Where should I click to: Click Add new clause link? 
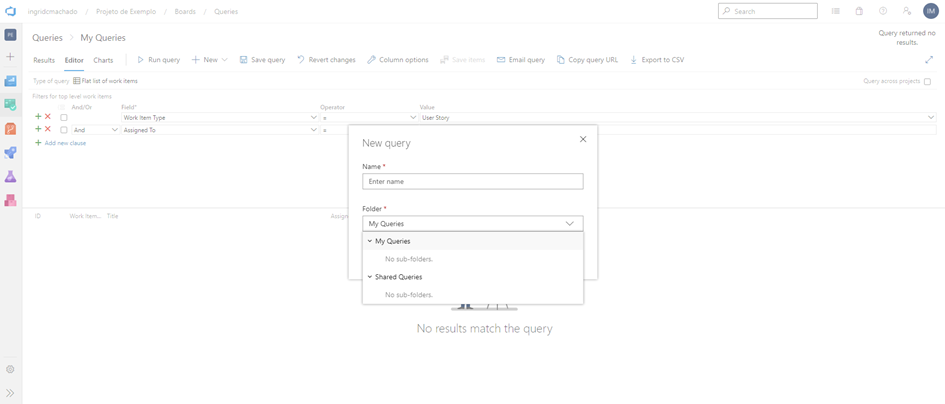pyautogui.click(x=65, y=143)
